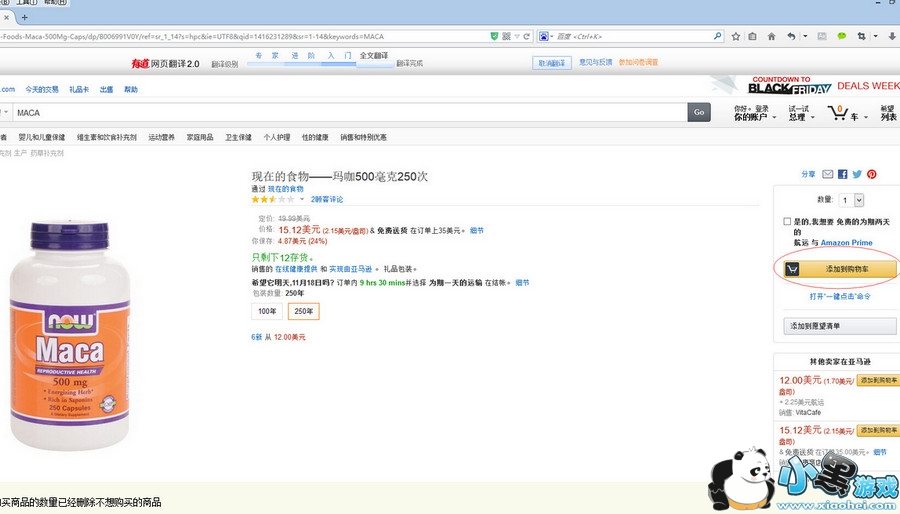Share product via email envelope icon

[828, 174]
